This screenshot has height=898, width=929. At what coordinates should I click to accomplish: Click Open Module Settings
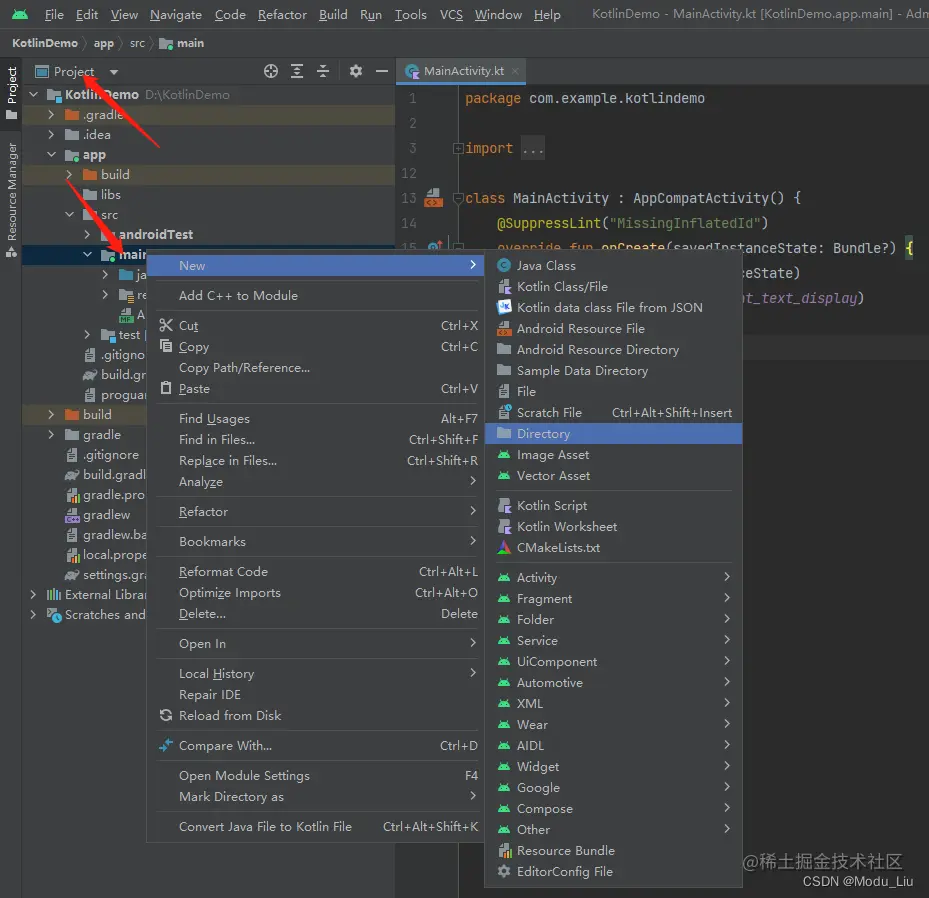[x=316, y=776]
